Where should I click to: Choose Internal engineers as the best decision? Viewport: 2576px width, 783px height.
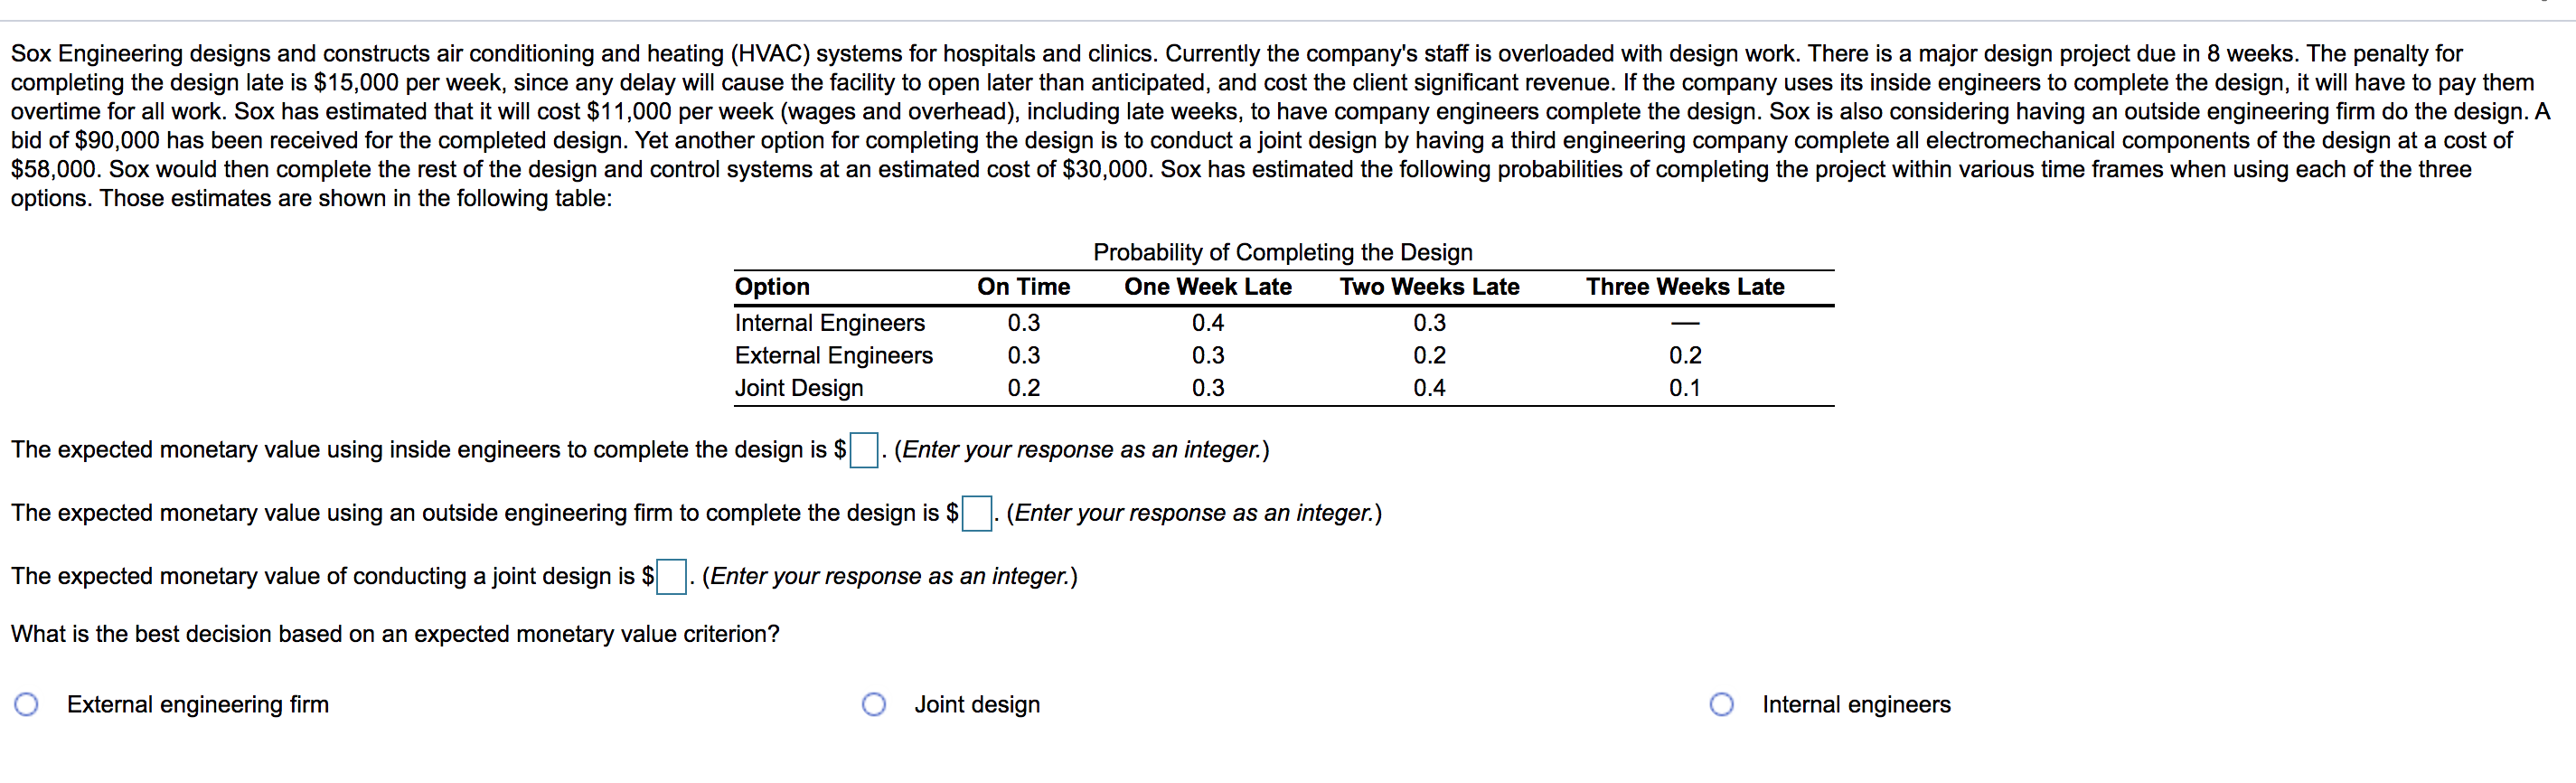coord(1722,704)
